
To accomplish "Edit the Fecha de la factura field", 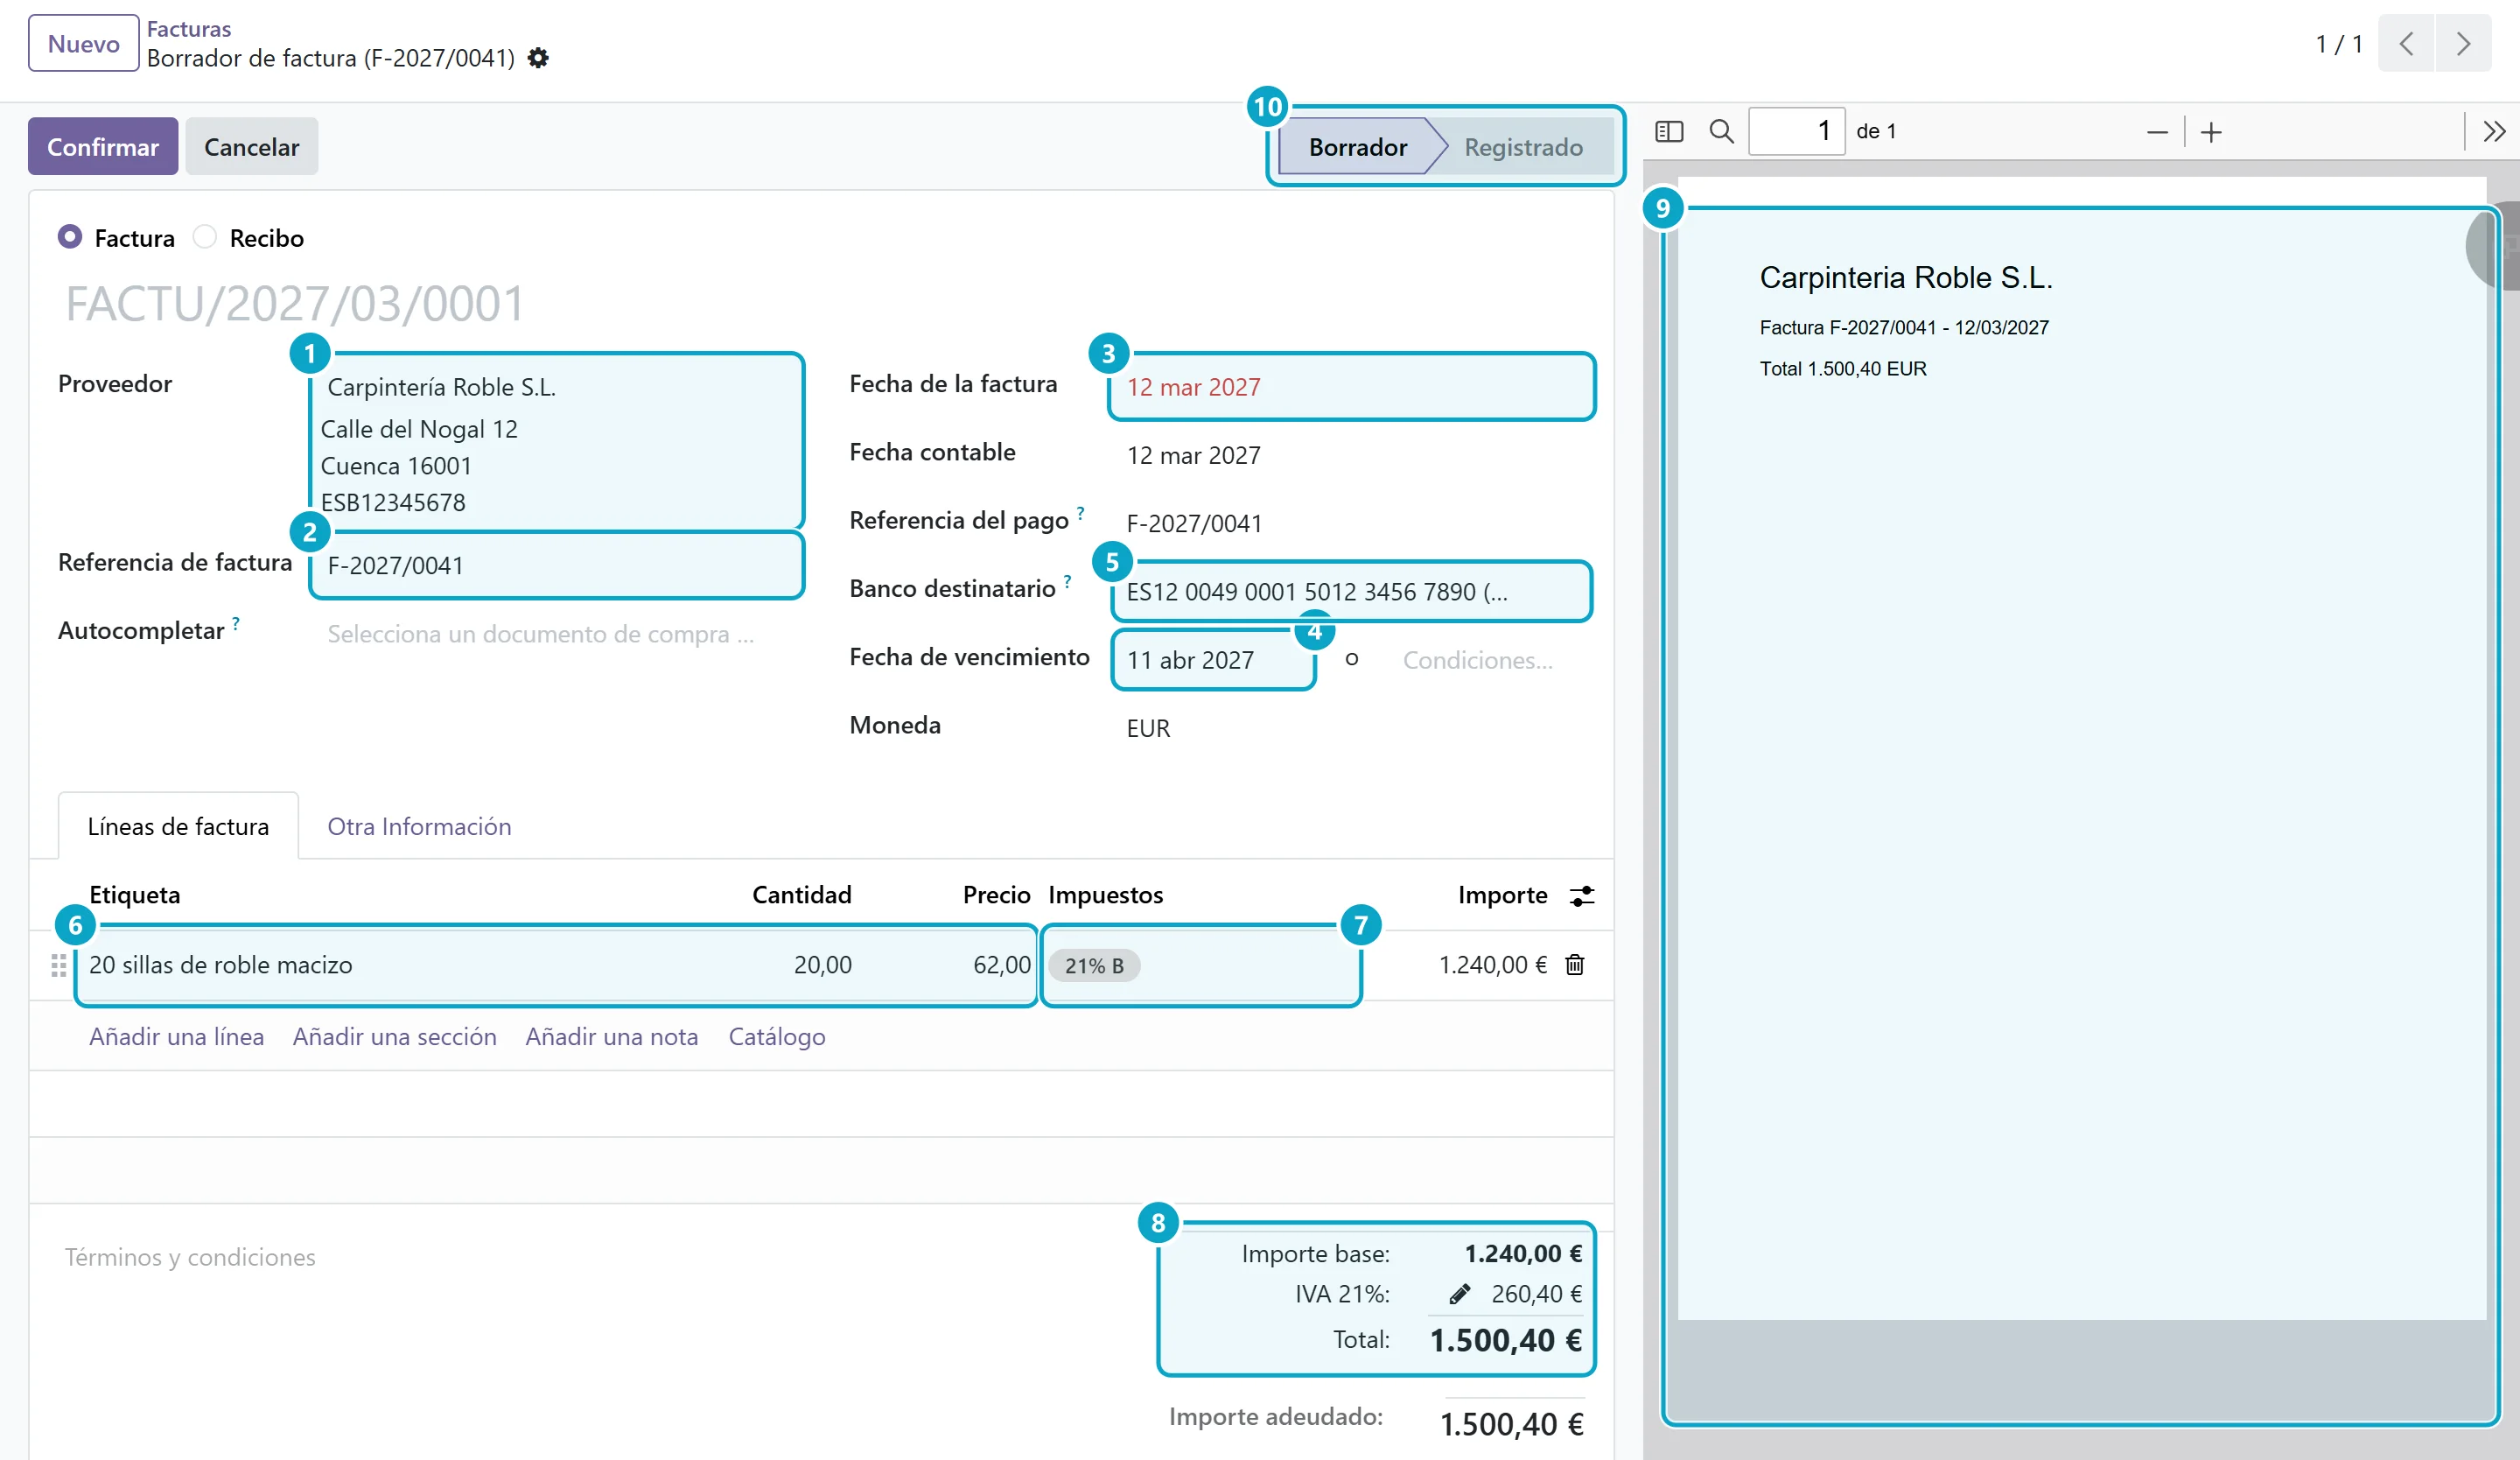I will point(1351,387).
